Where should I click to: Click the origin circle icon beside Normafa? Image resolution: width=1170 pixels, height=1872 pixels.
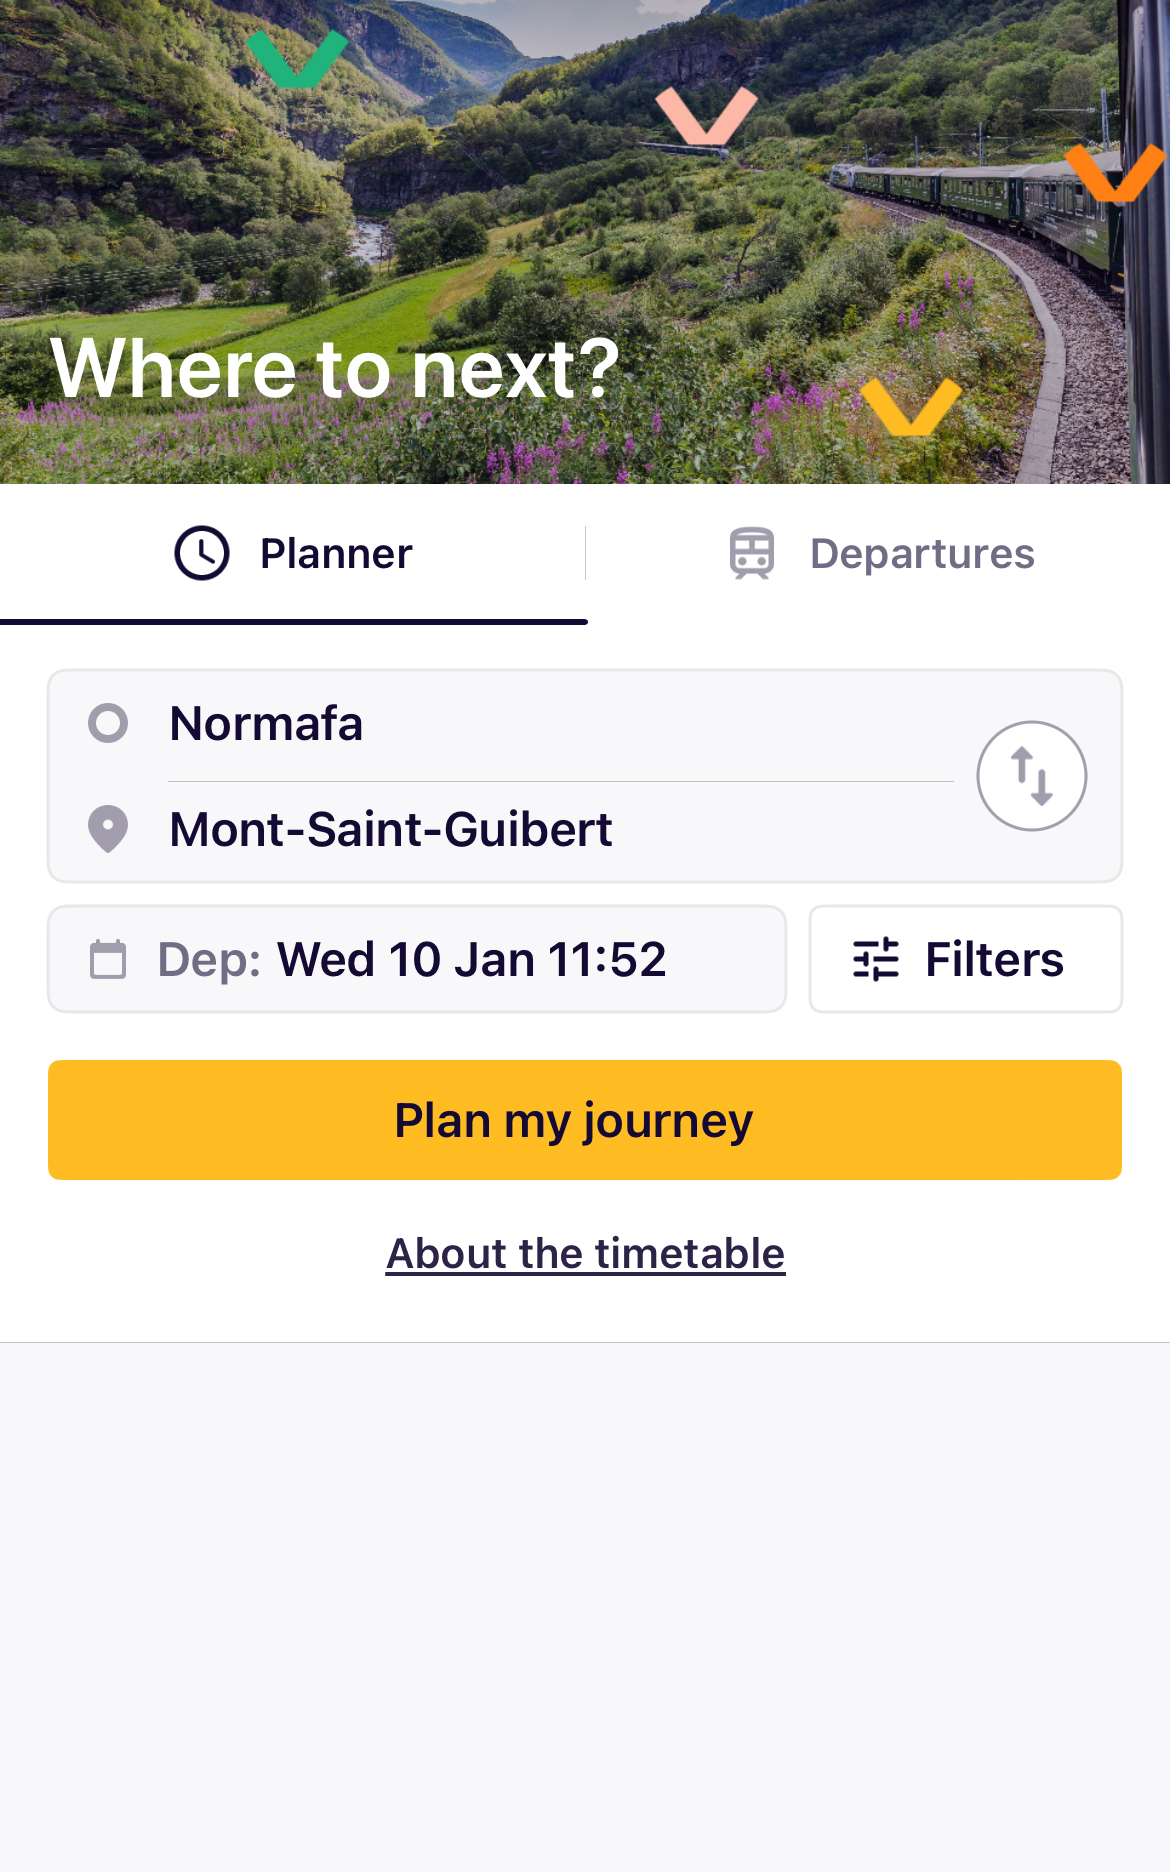(108, 723)
